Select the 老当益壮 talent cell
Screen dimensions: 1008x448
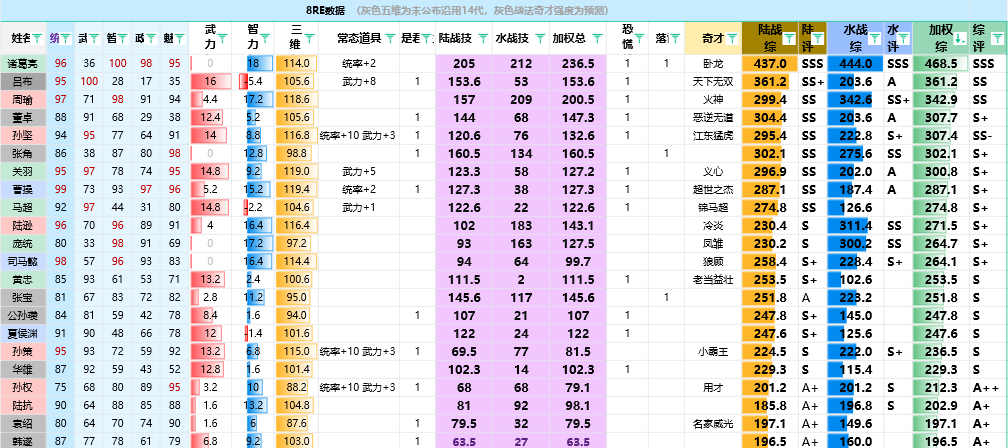coord(713,280)
